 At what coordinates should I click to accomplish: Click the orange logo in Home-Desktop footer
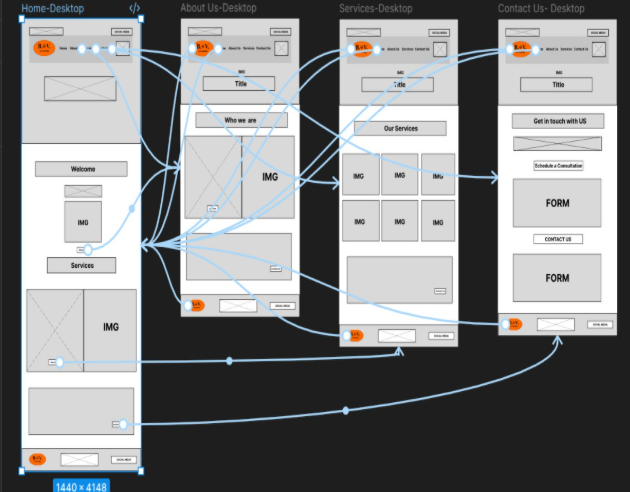(37, 459)
